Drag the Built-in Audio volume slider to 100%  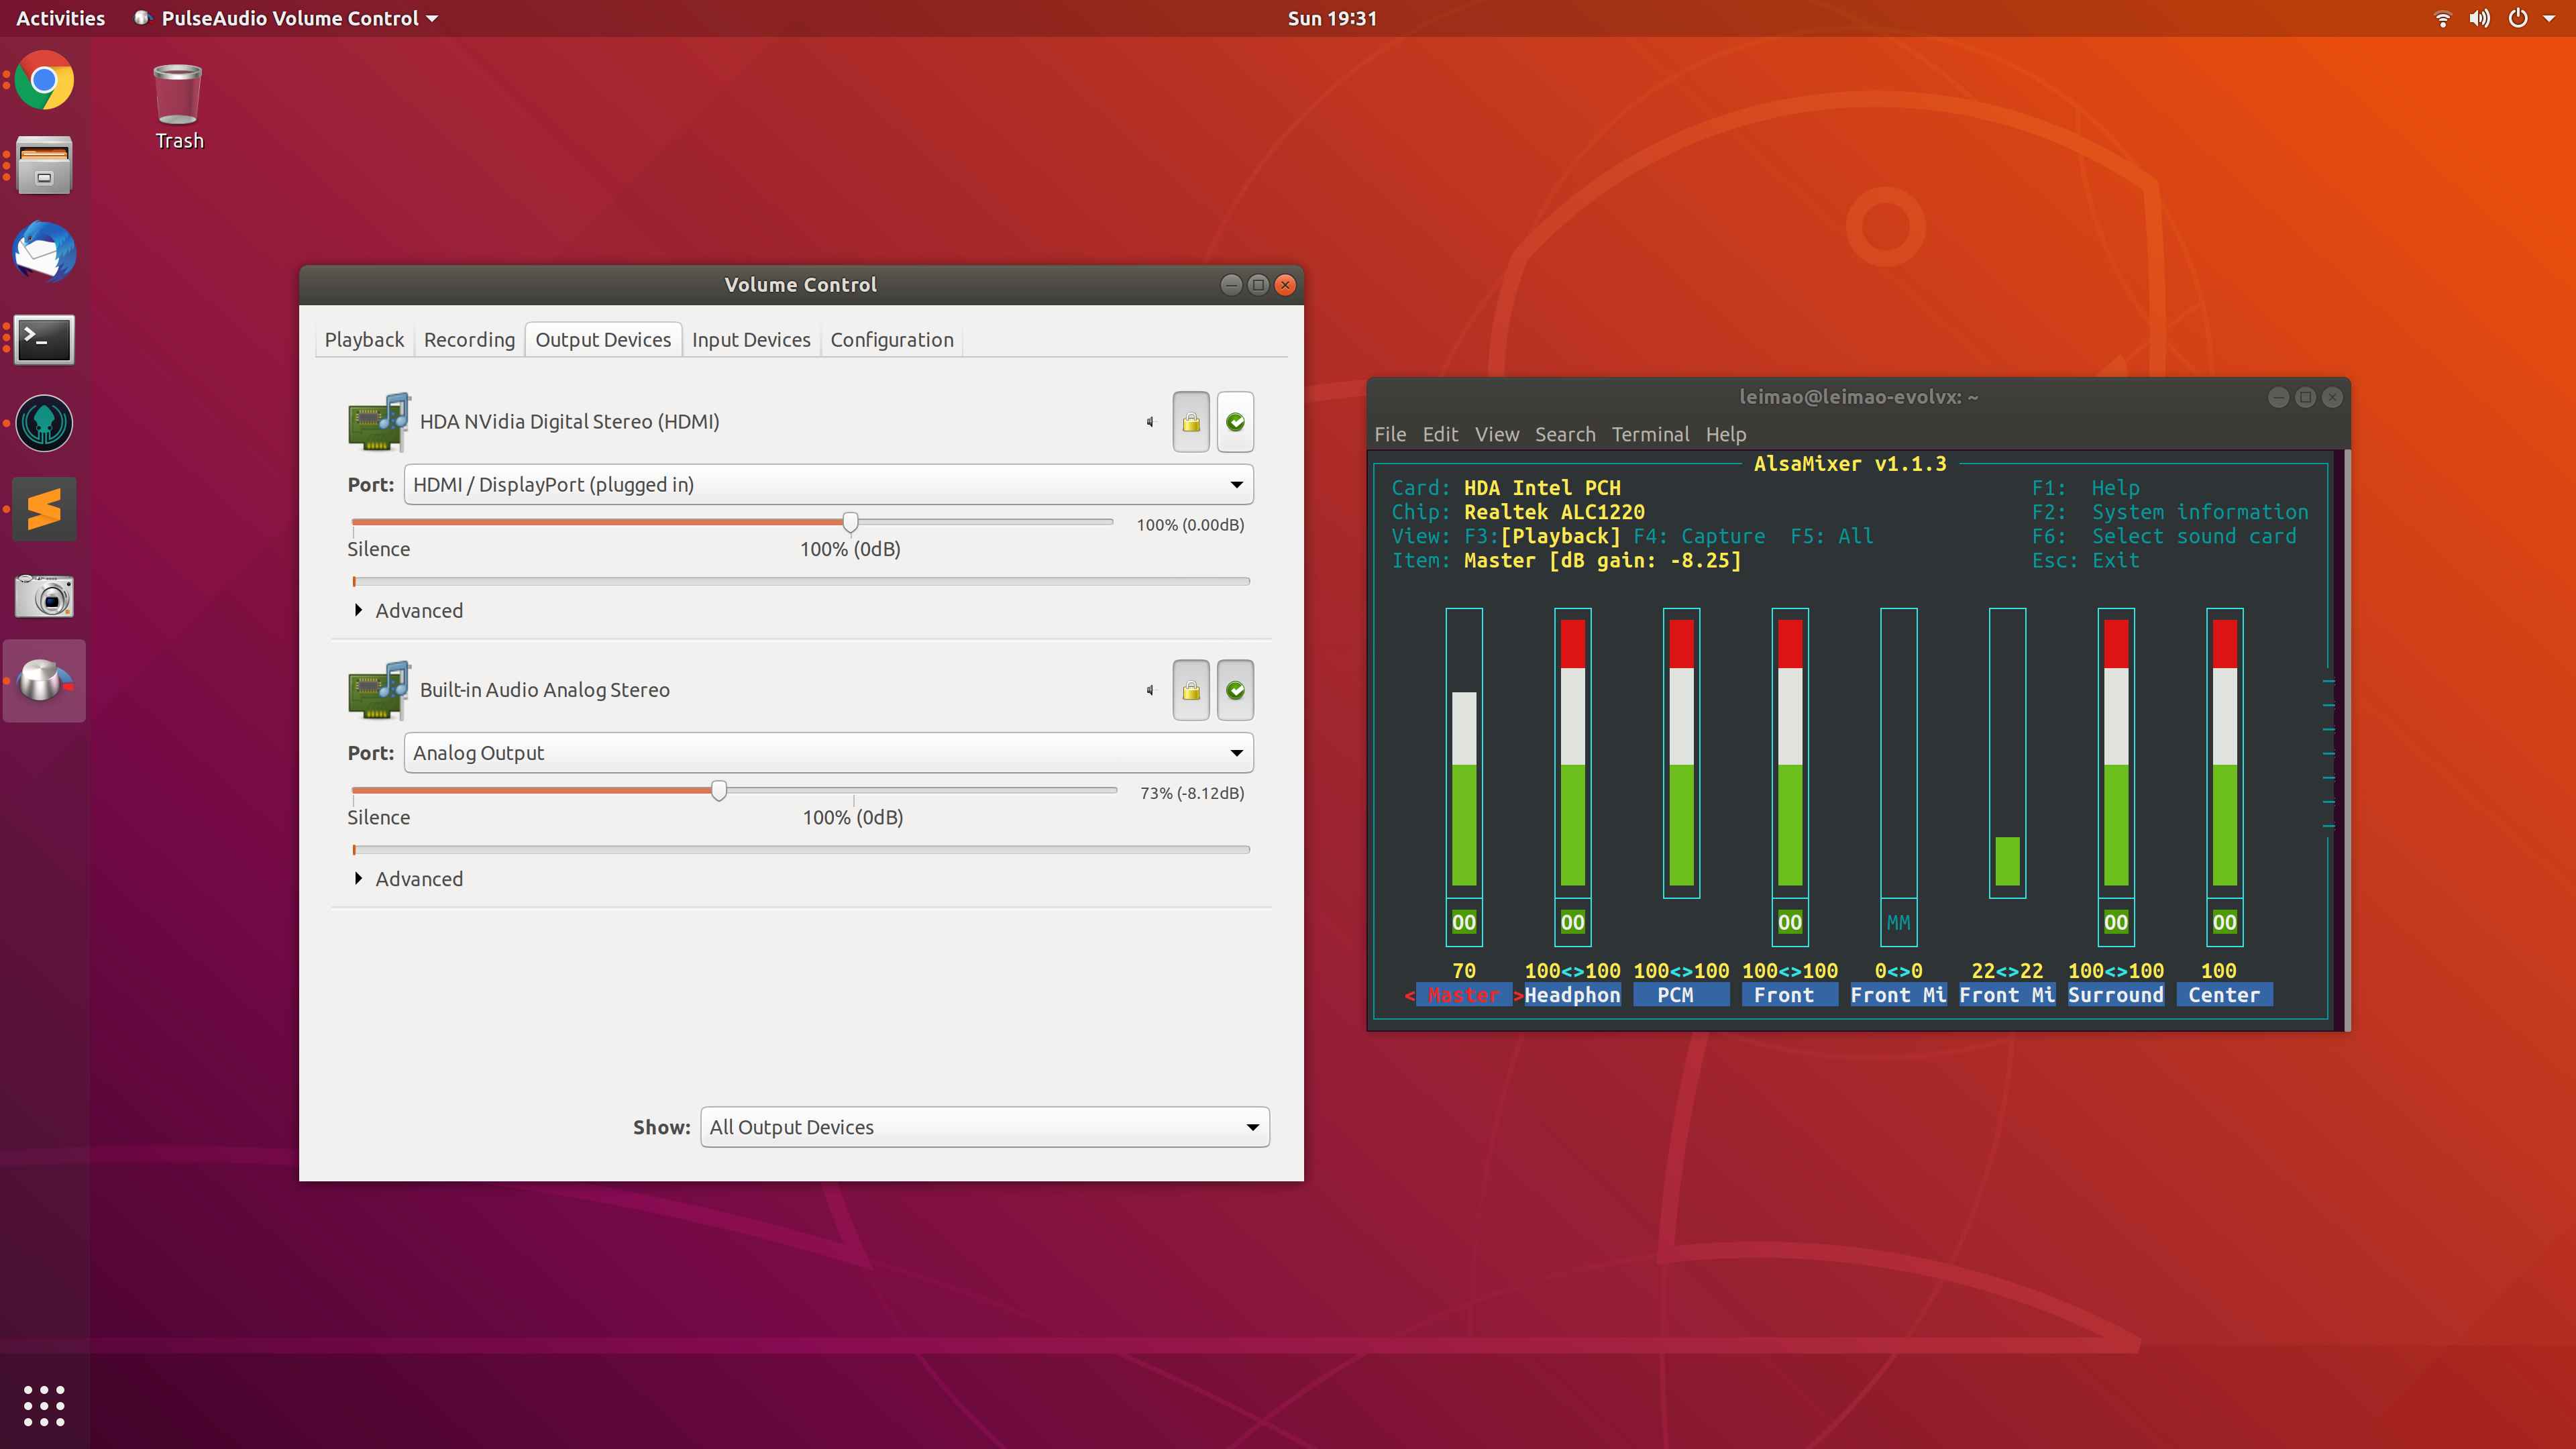coord(851,791)
